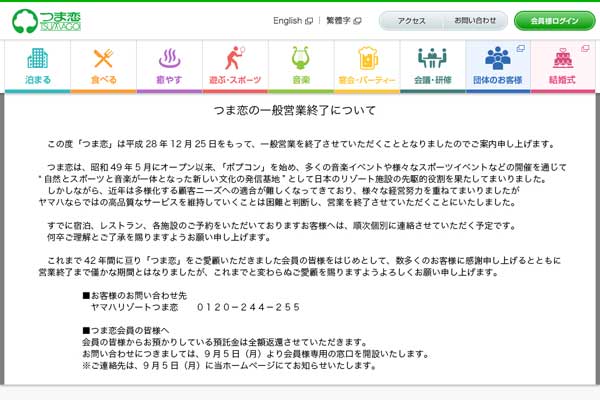
Task: Click the 会員様ログイン button
Action: click(x=554, y=21)
